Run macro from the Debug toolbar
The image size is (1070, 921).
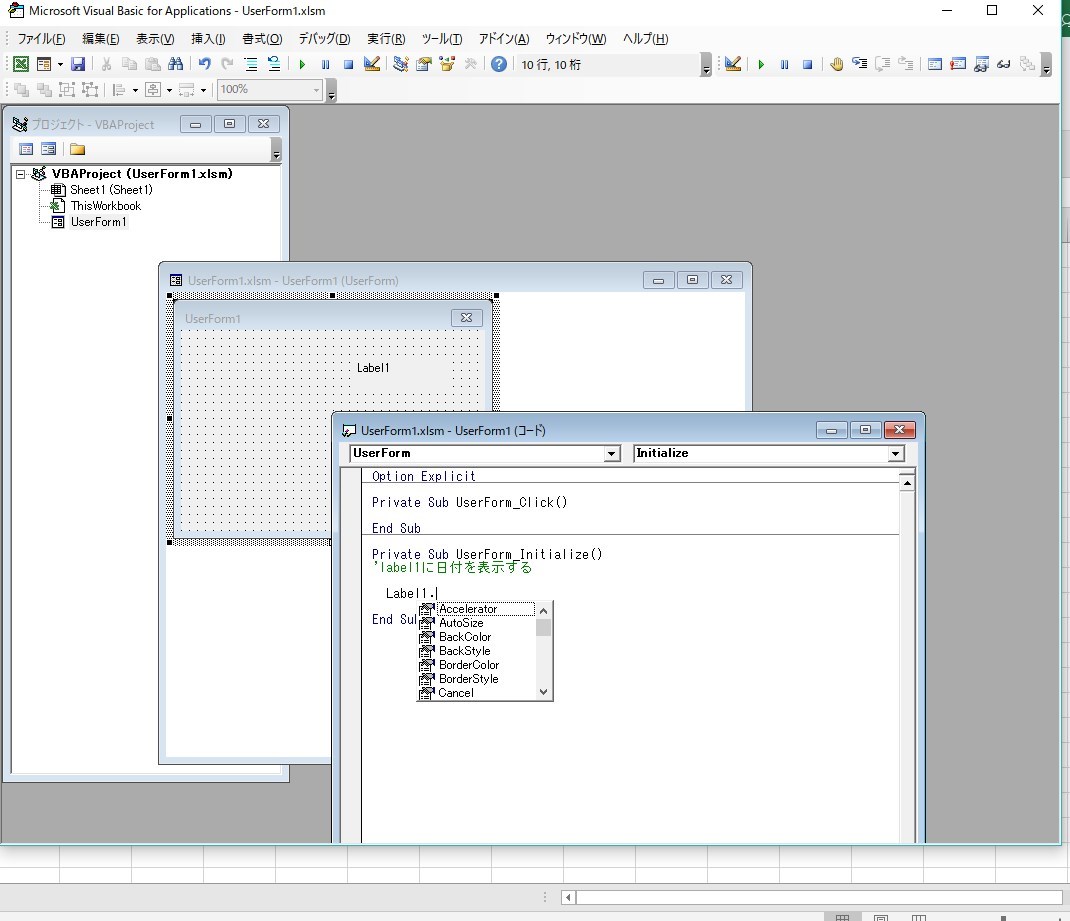coord(762,64)
